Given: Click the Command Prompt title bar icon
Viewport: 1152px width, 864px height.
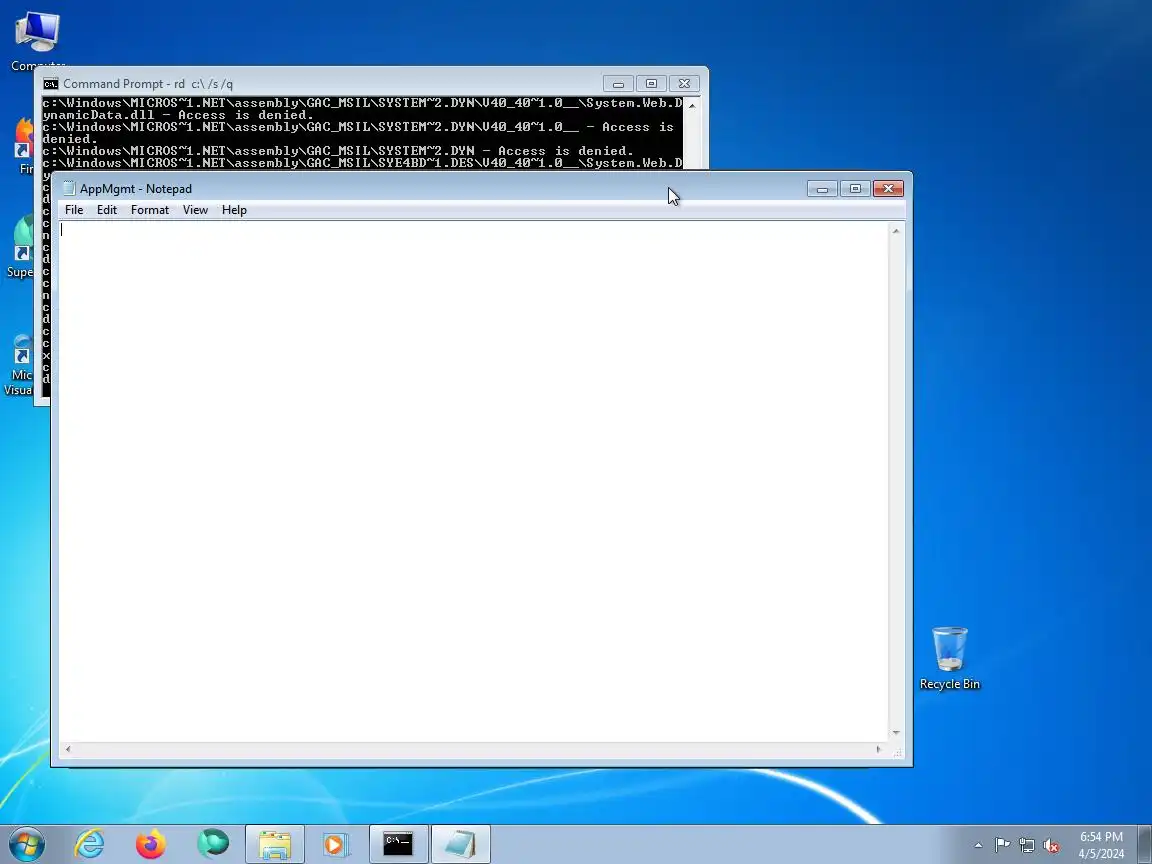Looking at the screenshot, I should pos(51,84).
